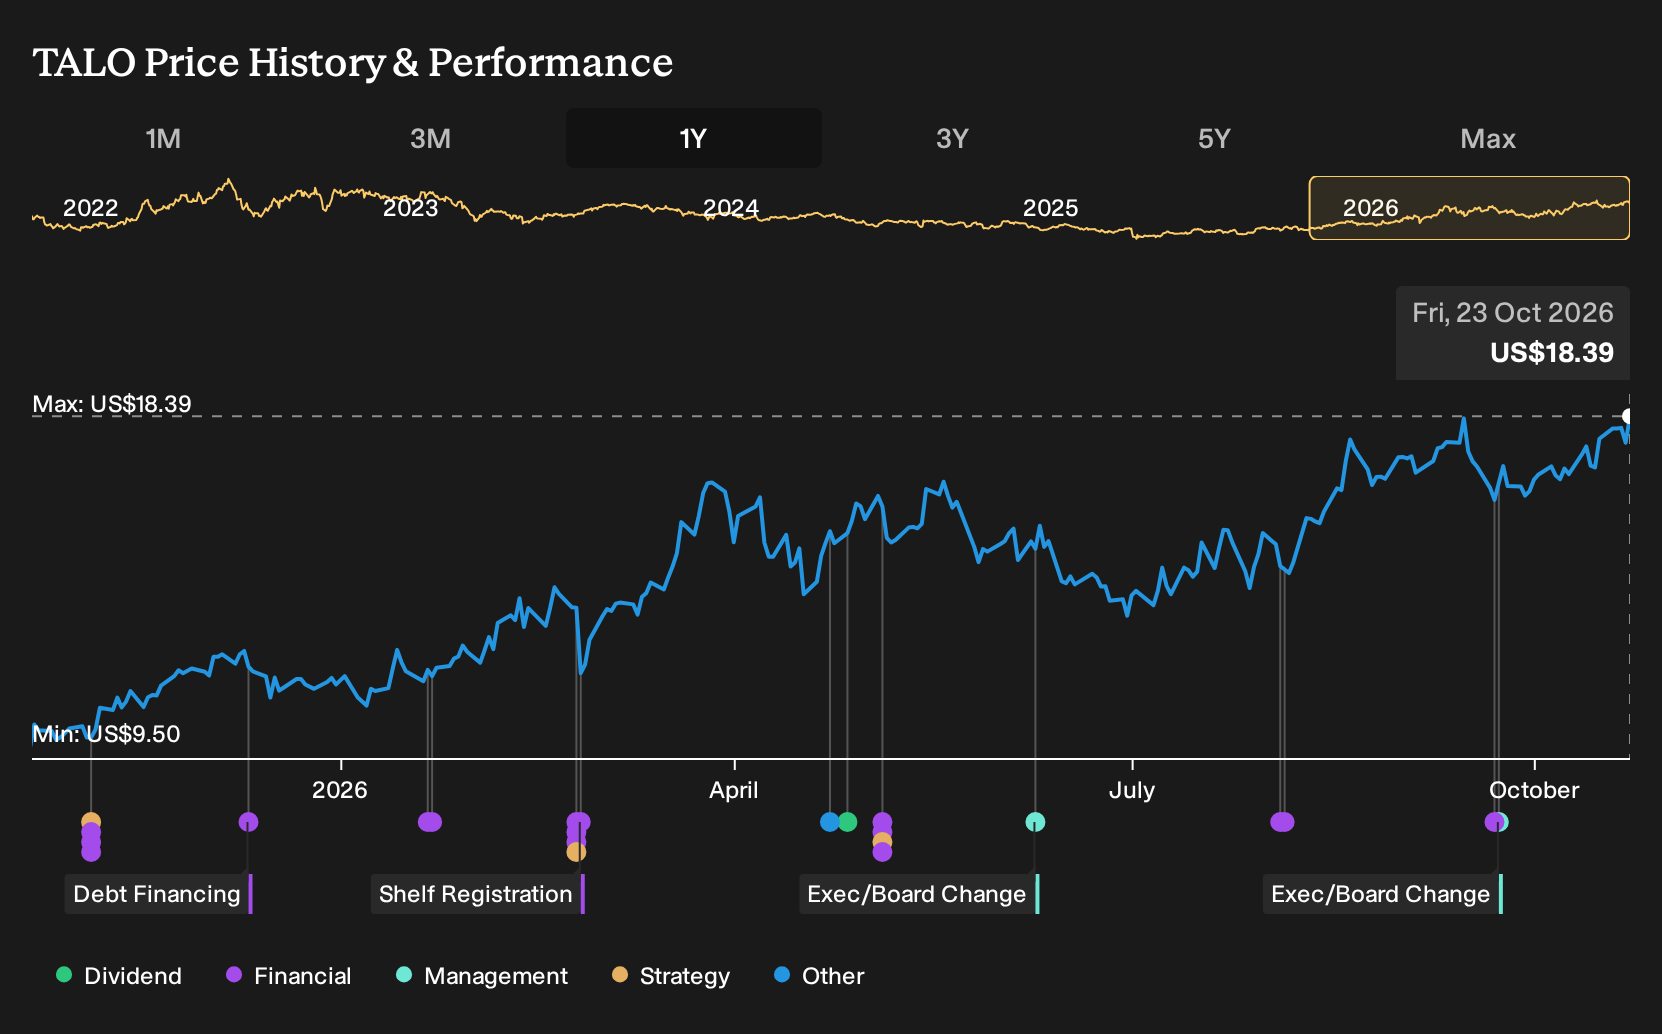The height and width of the screenshot is (1034, 1662).
Task: Click the green Dividend event marker after April
Action: coord(848,822)
